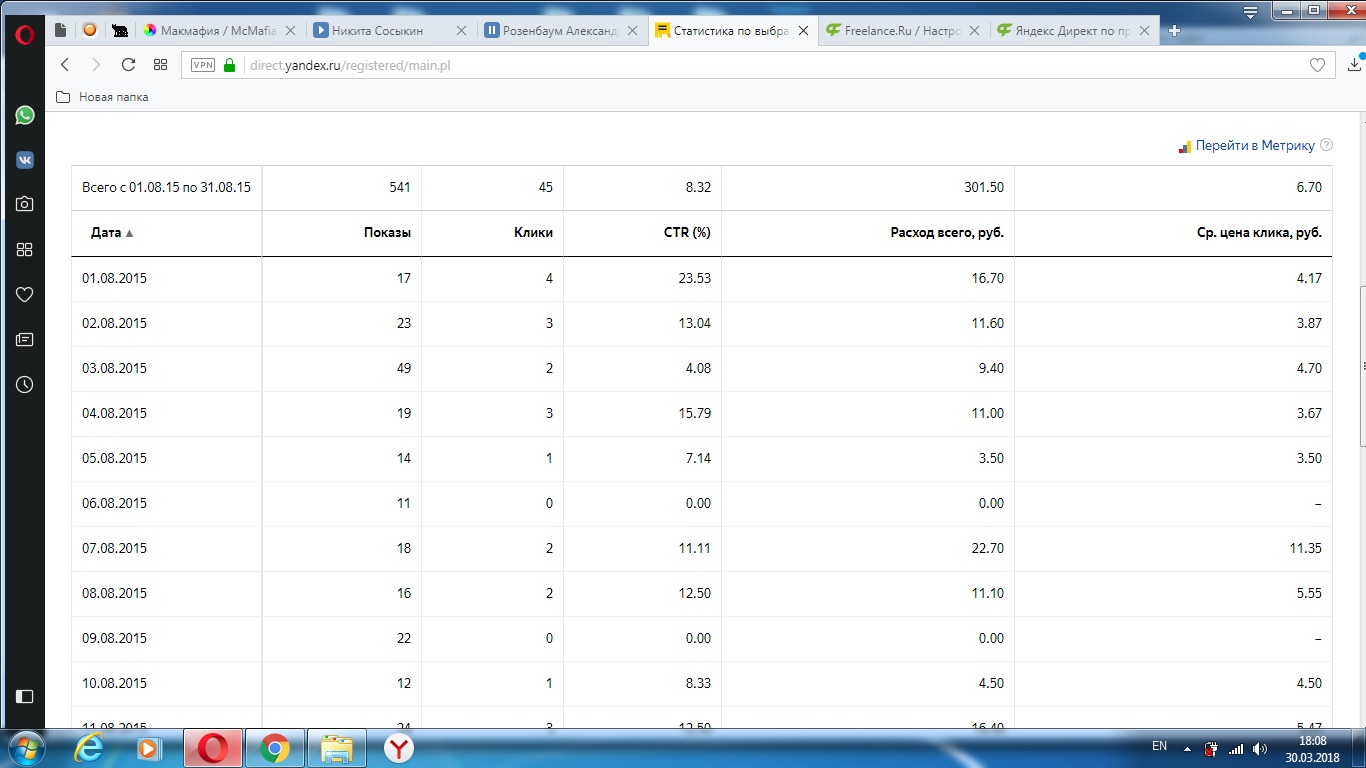
Task: Show hidden system tray icons
Action: [x=1187, y=748]
